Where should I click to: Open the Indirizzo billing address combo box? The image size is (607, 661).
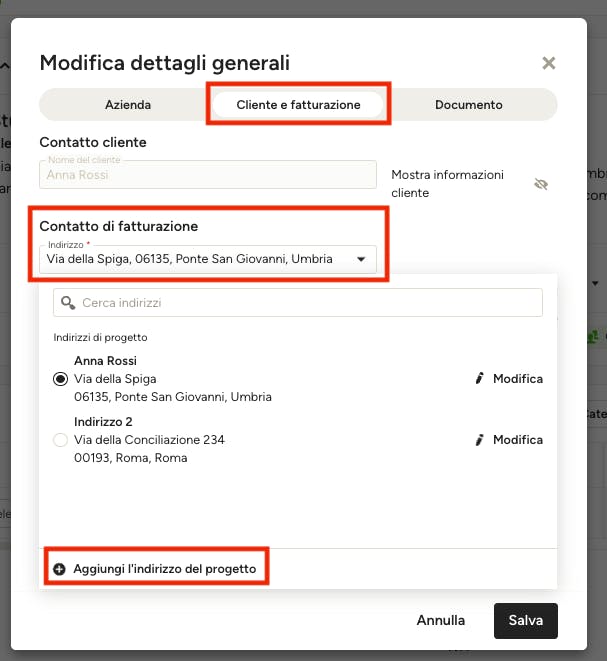pos(208,259)
